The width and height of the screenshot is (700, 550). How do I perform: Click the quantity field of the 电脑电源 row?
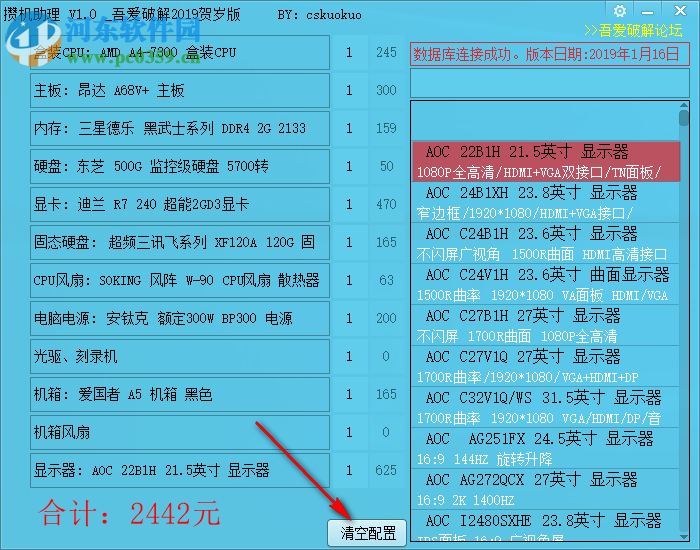(350, 318)
